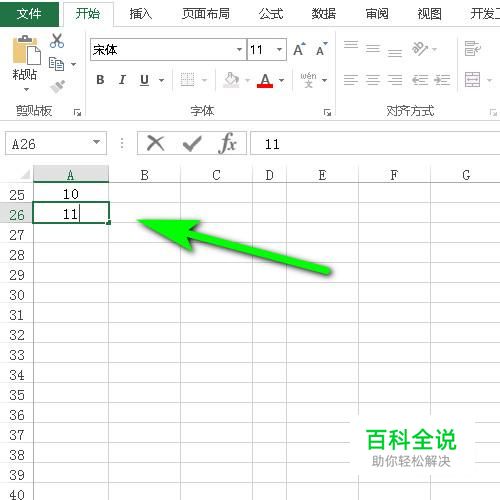The height and width of the screenshot is (500, 500).
Task: Open the Underline style dropdown arrow
Action: [x=161, y=80]
